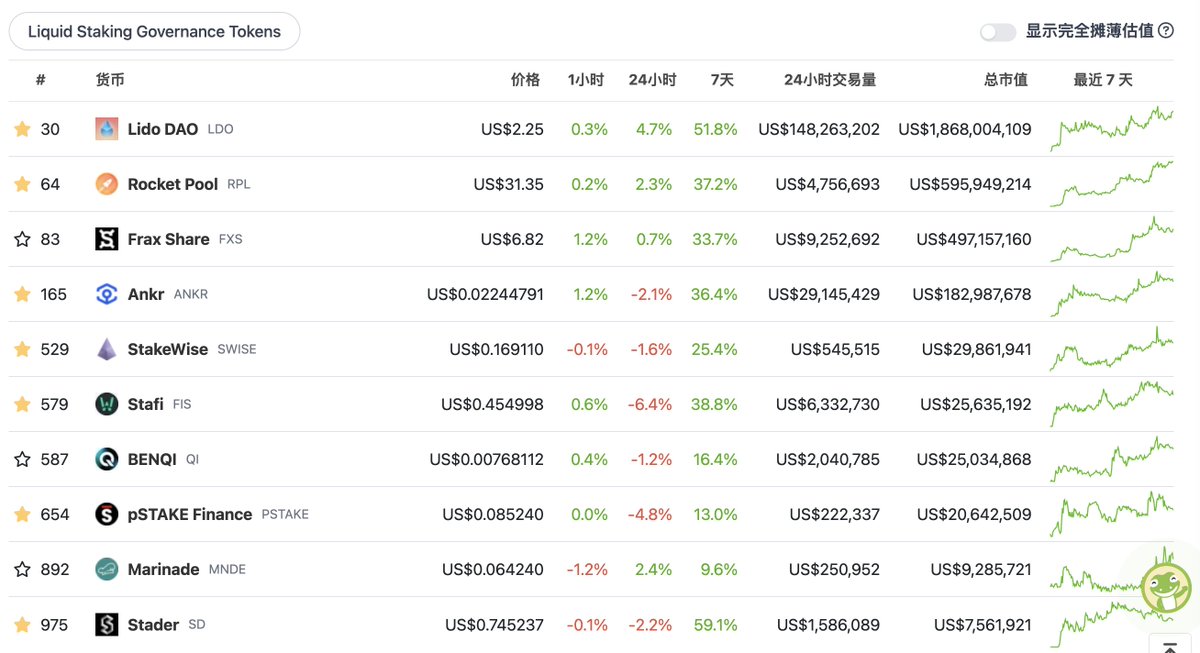1200x653 pixels.
Task: Sort by the 价格 column header
Action: pos(525,80)
